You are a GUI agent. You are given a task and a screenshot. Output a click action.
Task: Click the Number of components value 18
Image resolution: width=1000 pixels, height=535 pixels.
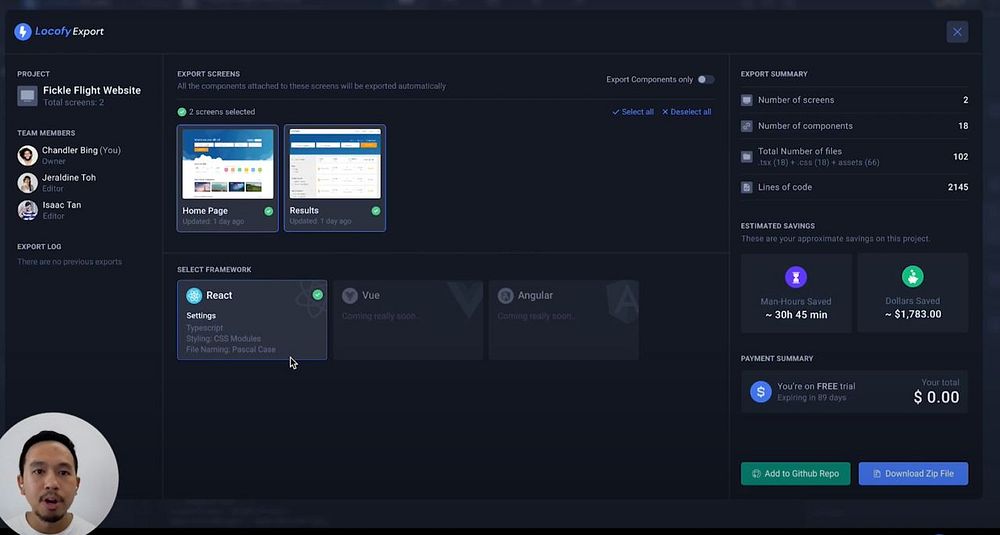[x=963, y=126]
